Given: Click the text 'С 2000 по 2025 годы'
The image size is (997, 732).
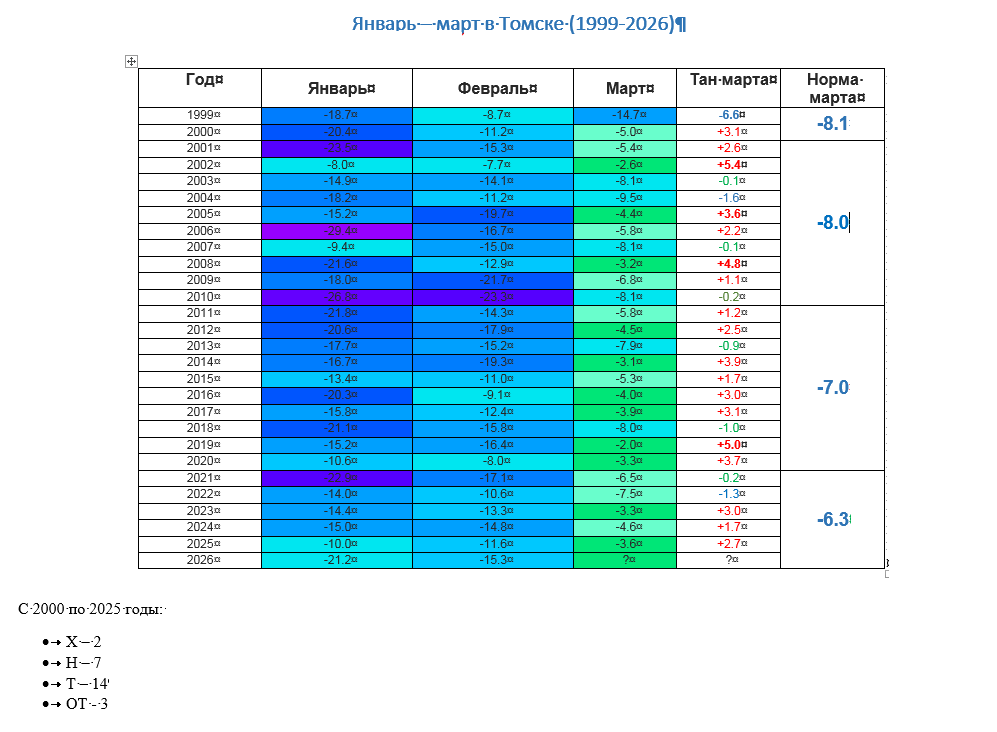Looking at the screenshot, I should [x=91, y=609].
